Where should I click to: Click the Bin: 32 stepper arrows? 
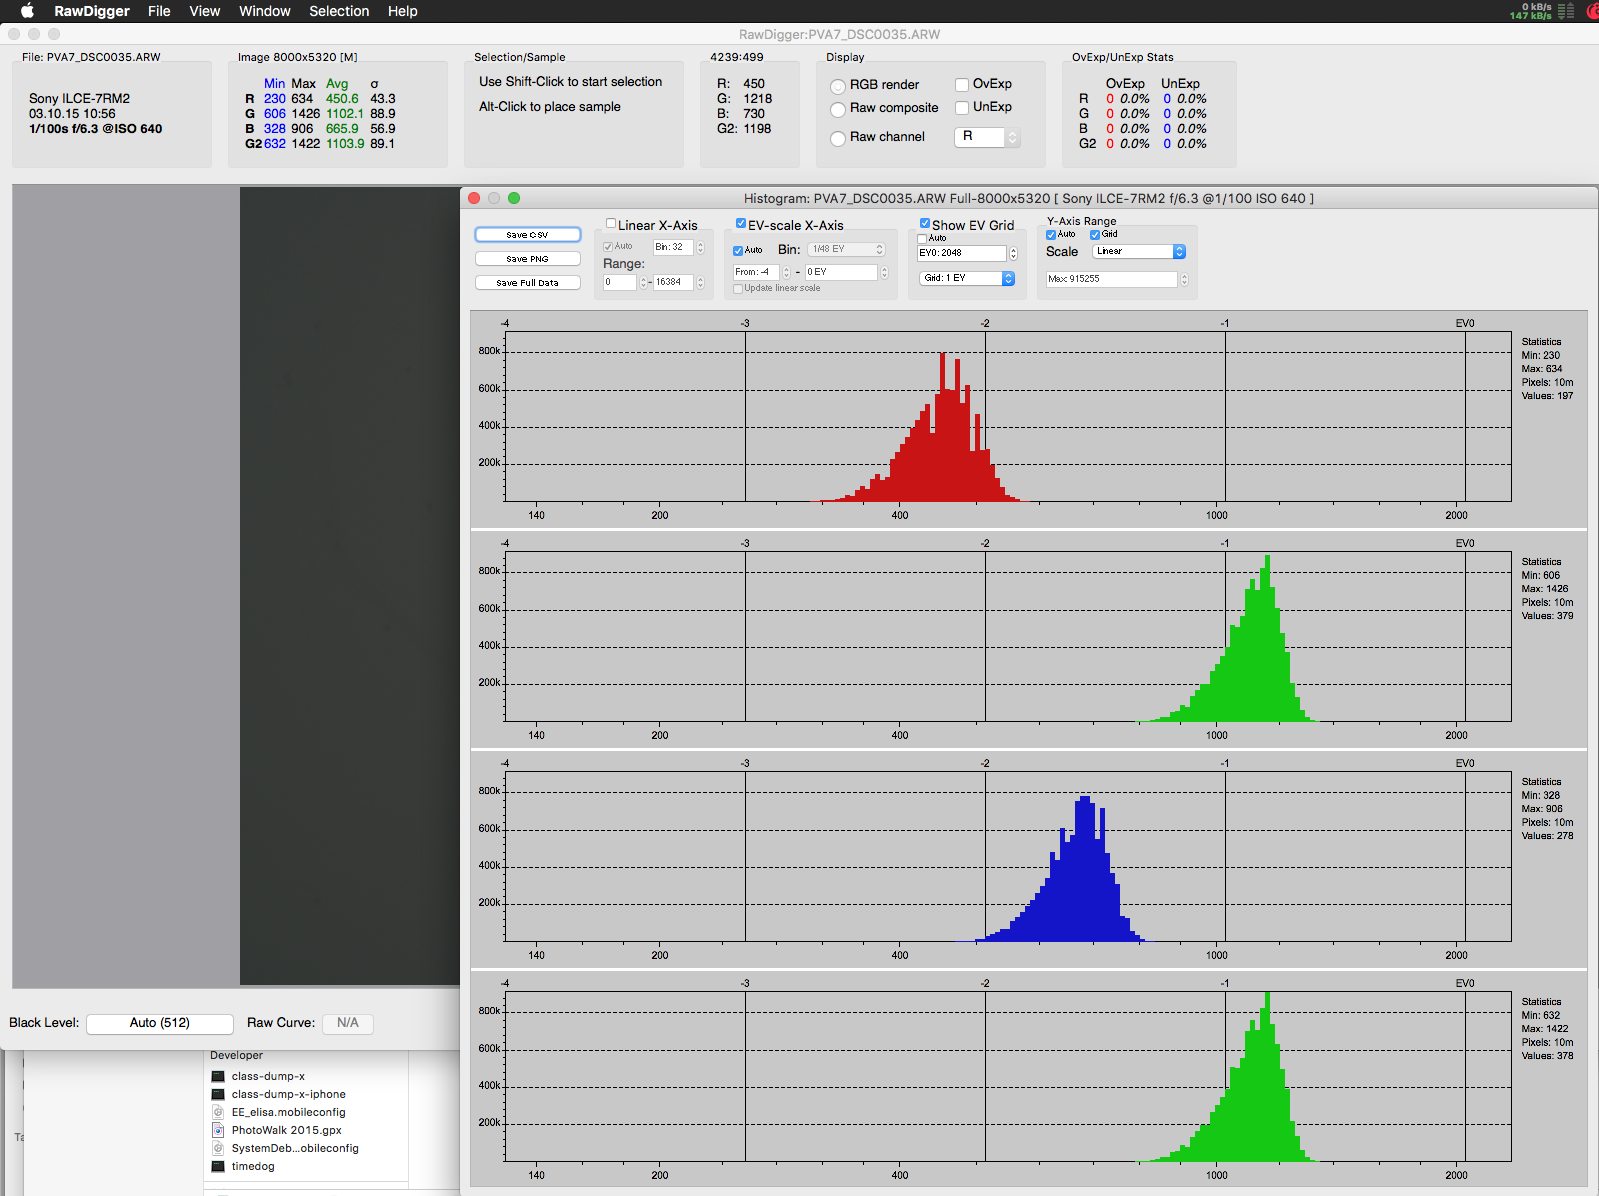tap(700, 247)
